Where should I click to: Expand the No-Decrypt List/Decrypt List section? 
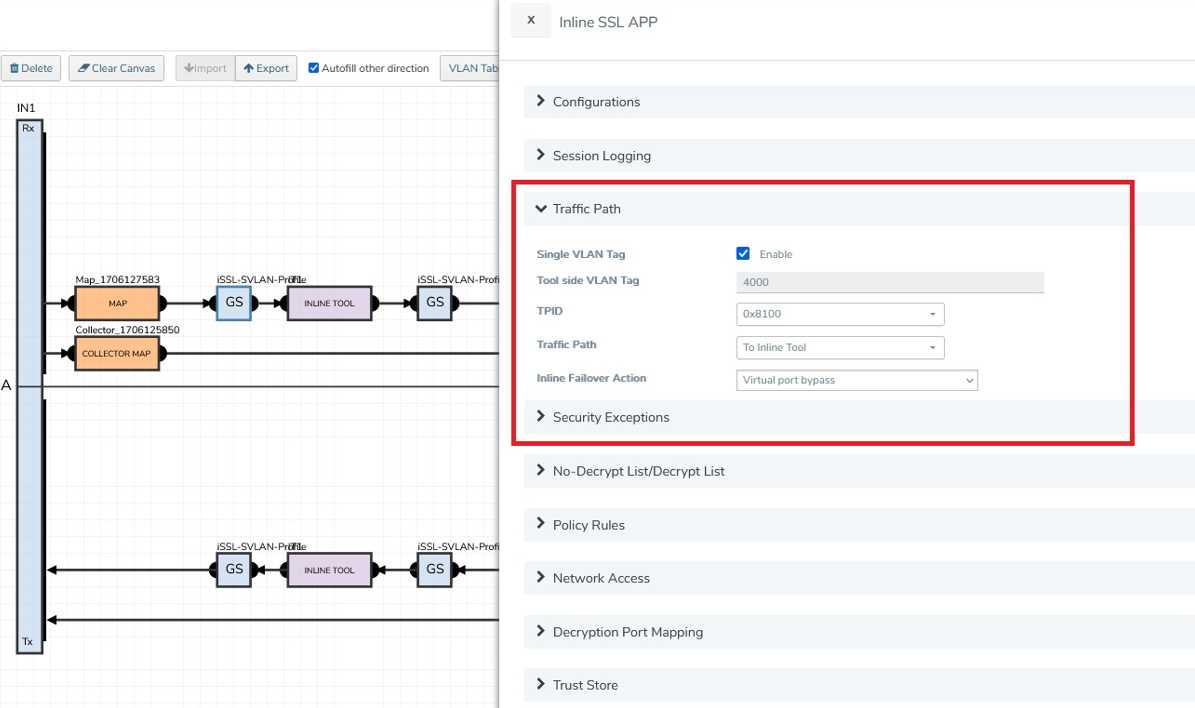(x=859, y=471)
